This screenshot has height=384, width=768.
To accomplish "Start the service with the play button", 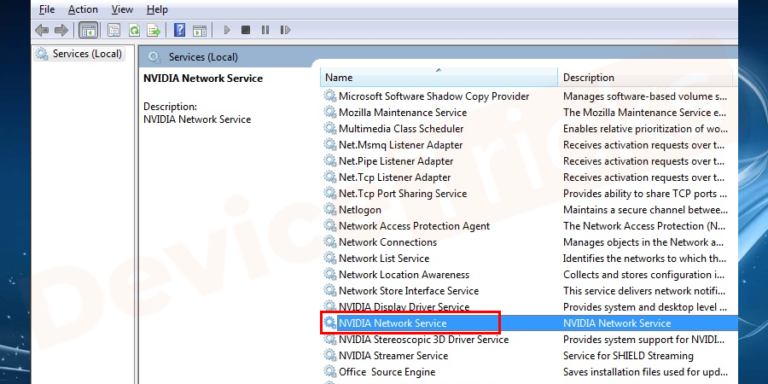I will pyautogui.click(x=226, y=30).
